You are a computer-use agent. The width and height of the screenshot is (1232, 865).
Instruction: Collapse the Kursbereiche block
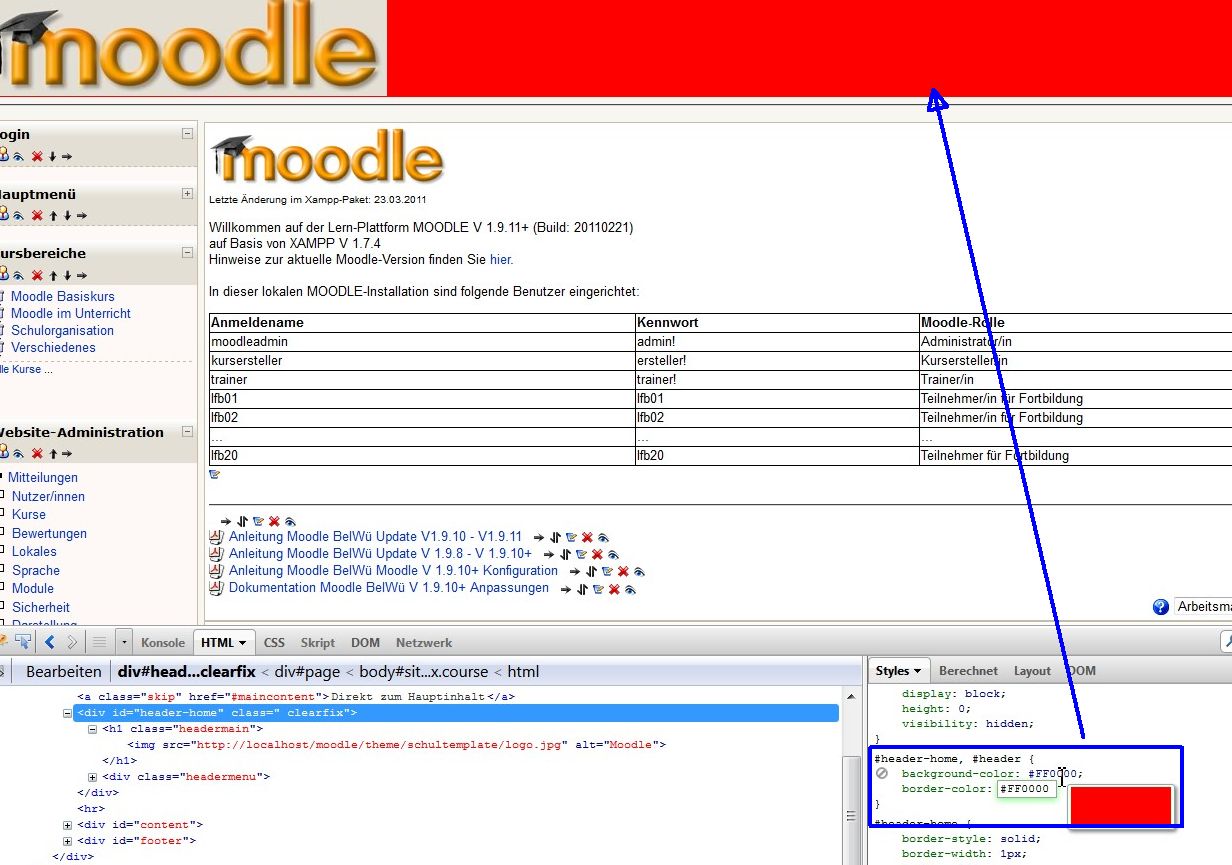(x=187, y=253)
